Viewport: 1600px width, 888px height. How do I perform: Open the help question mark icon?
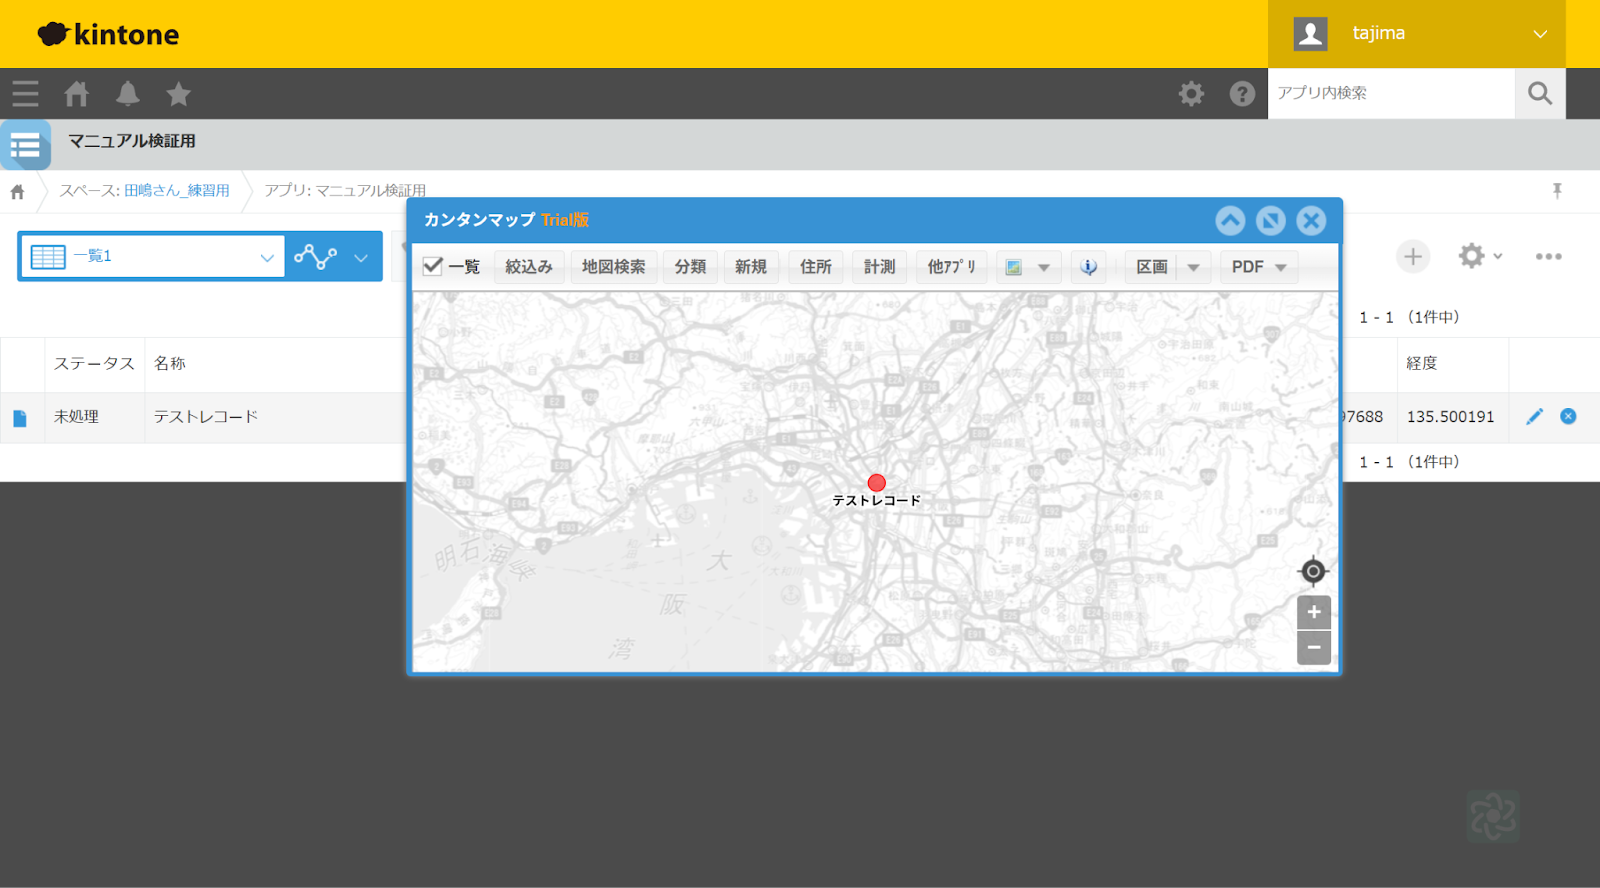tap(1242, 94)
